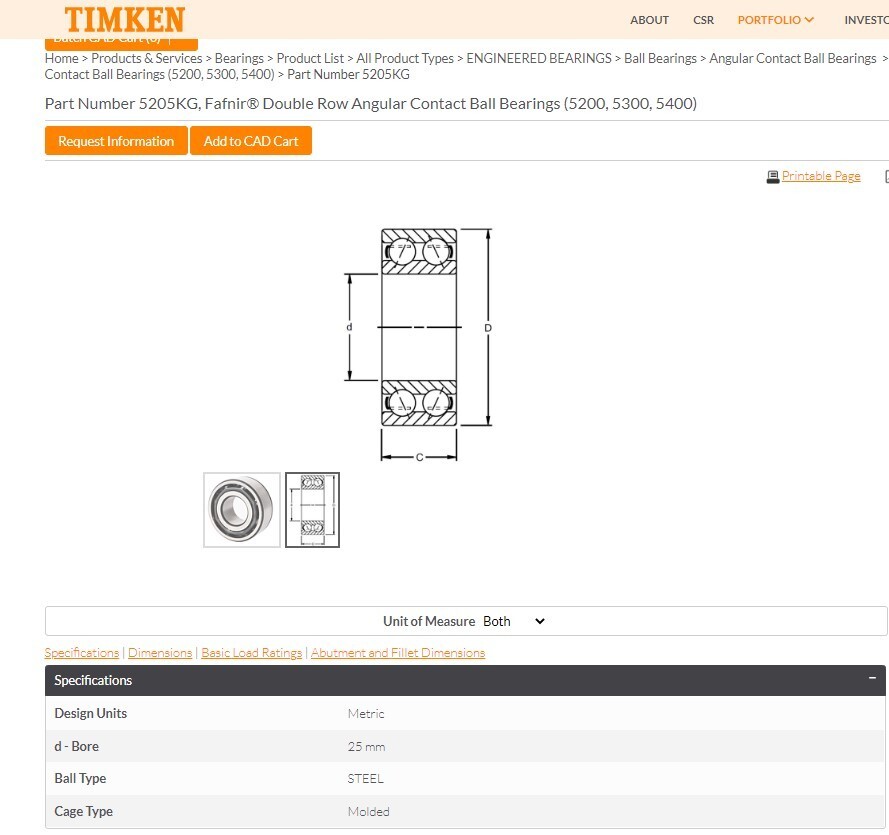
Task: Jump to Basic Load Ratings link
Action: coord(251,652)
